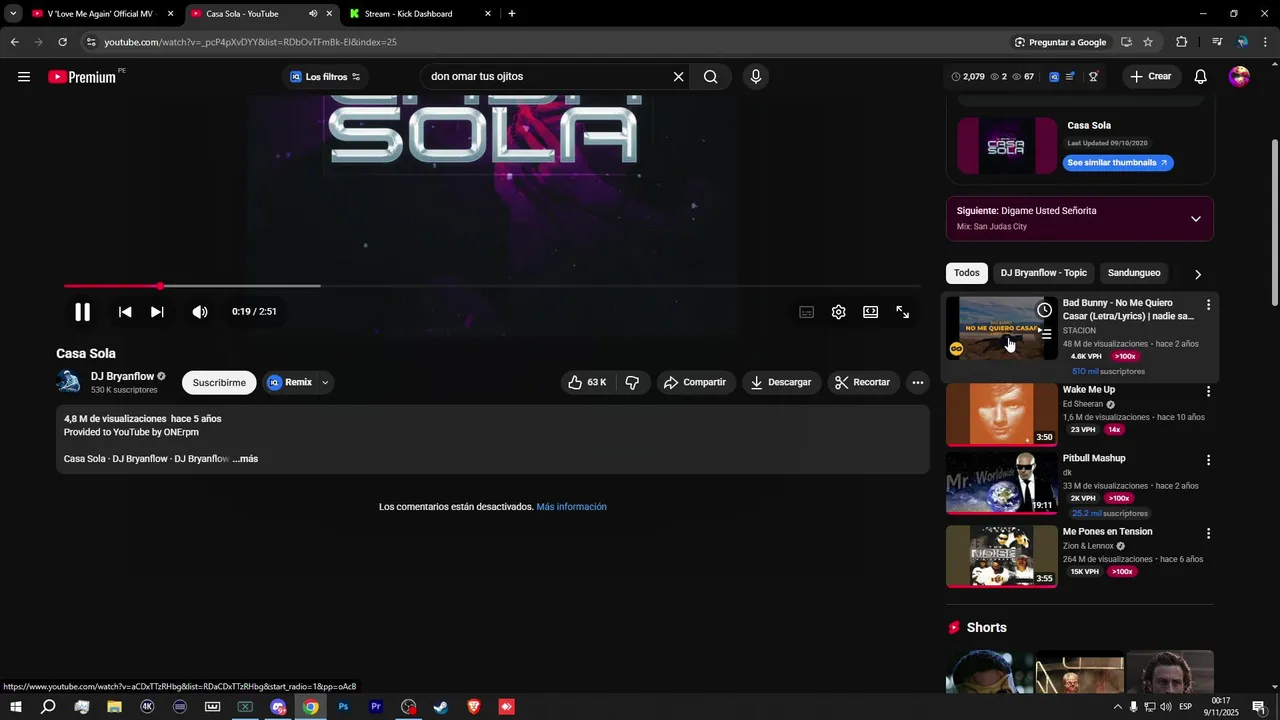Open Chrome media controls icon
The height and width of the screenshot is (720, 1280).
pyautogui.click(x=1217, y=42)
